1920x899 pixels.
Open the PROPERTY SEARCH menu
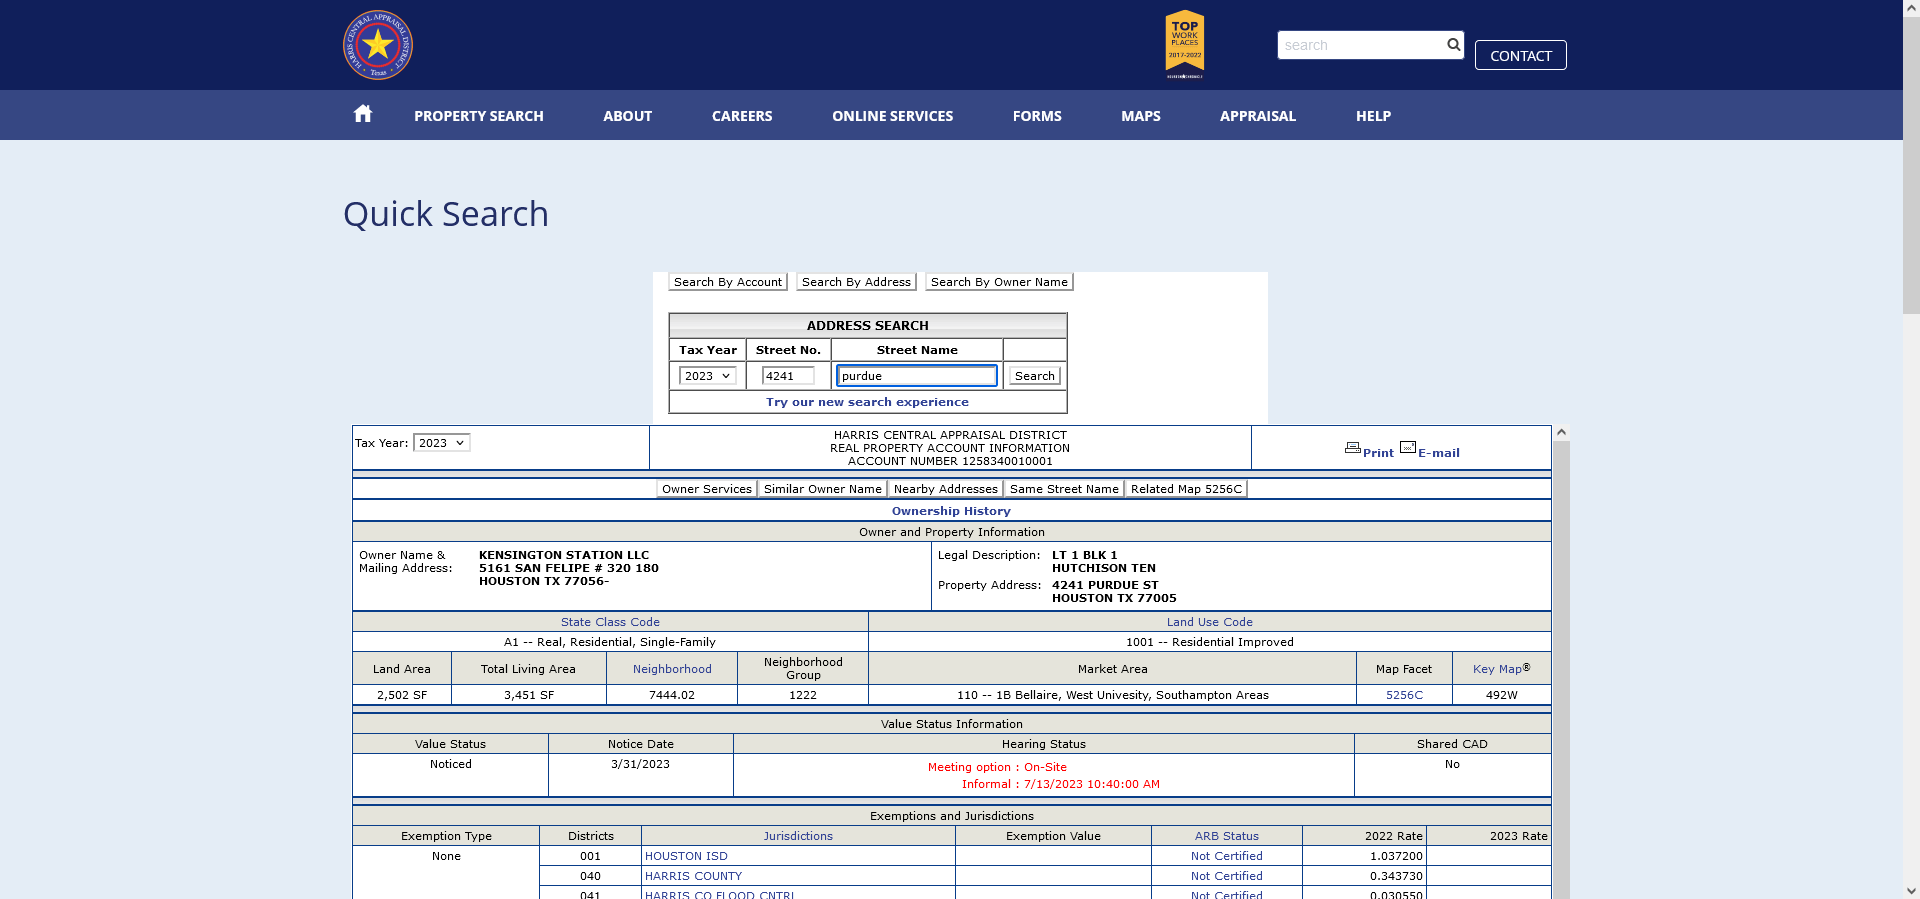pos(479,116)
